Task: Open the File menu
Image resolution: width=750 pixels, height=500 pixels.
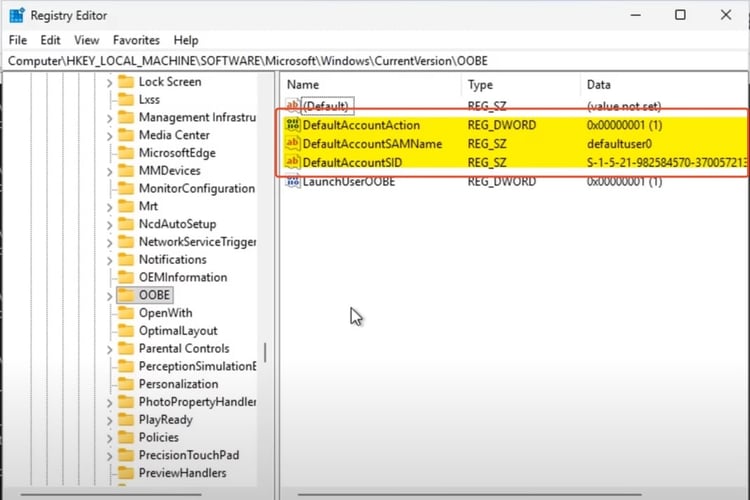Action: (18, 40)
